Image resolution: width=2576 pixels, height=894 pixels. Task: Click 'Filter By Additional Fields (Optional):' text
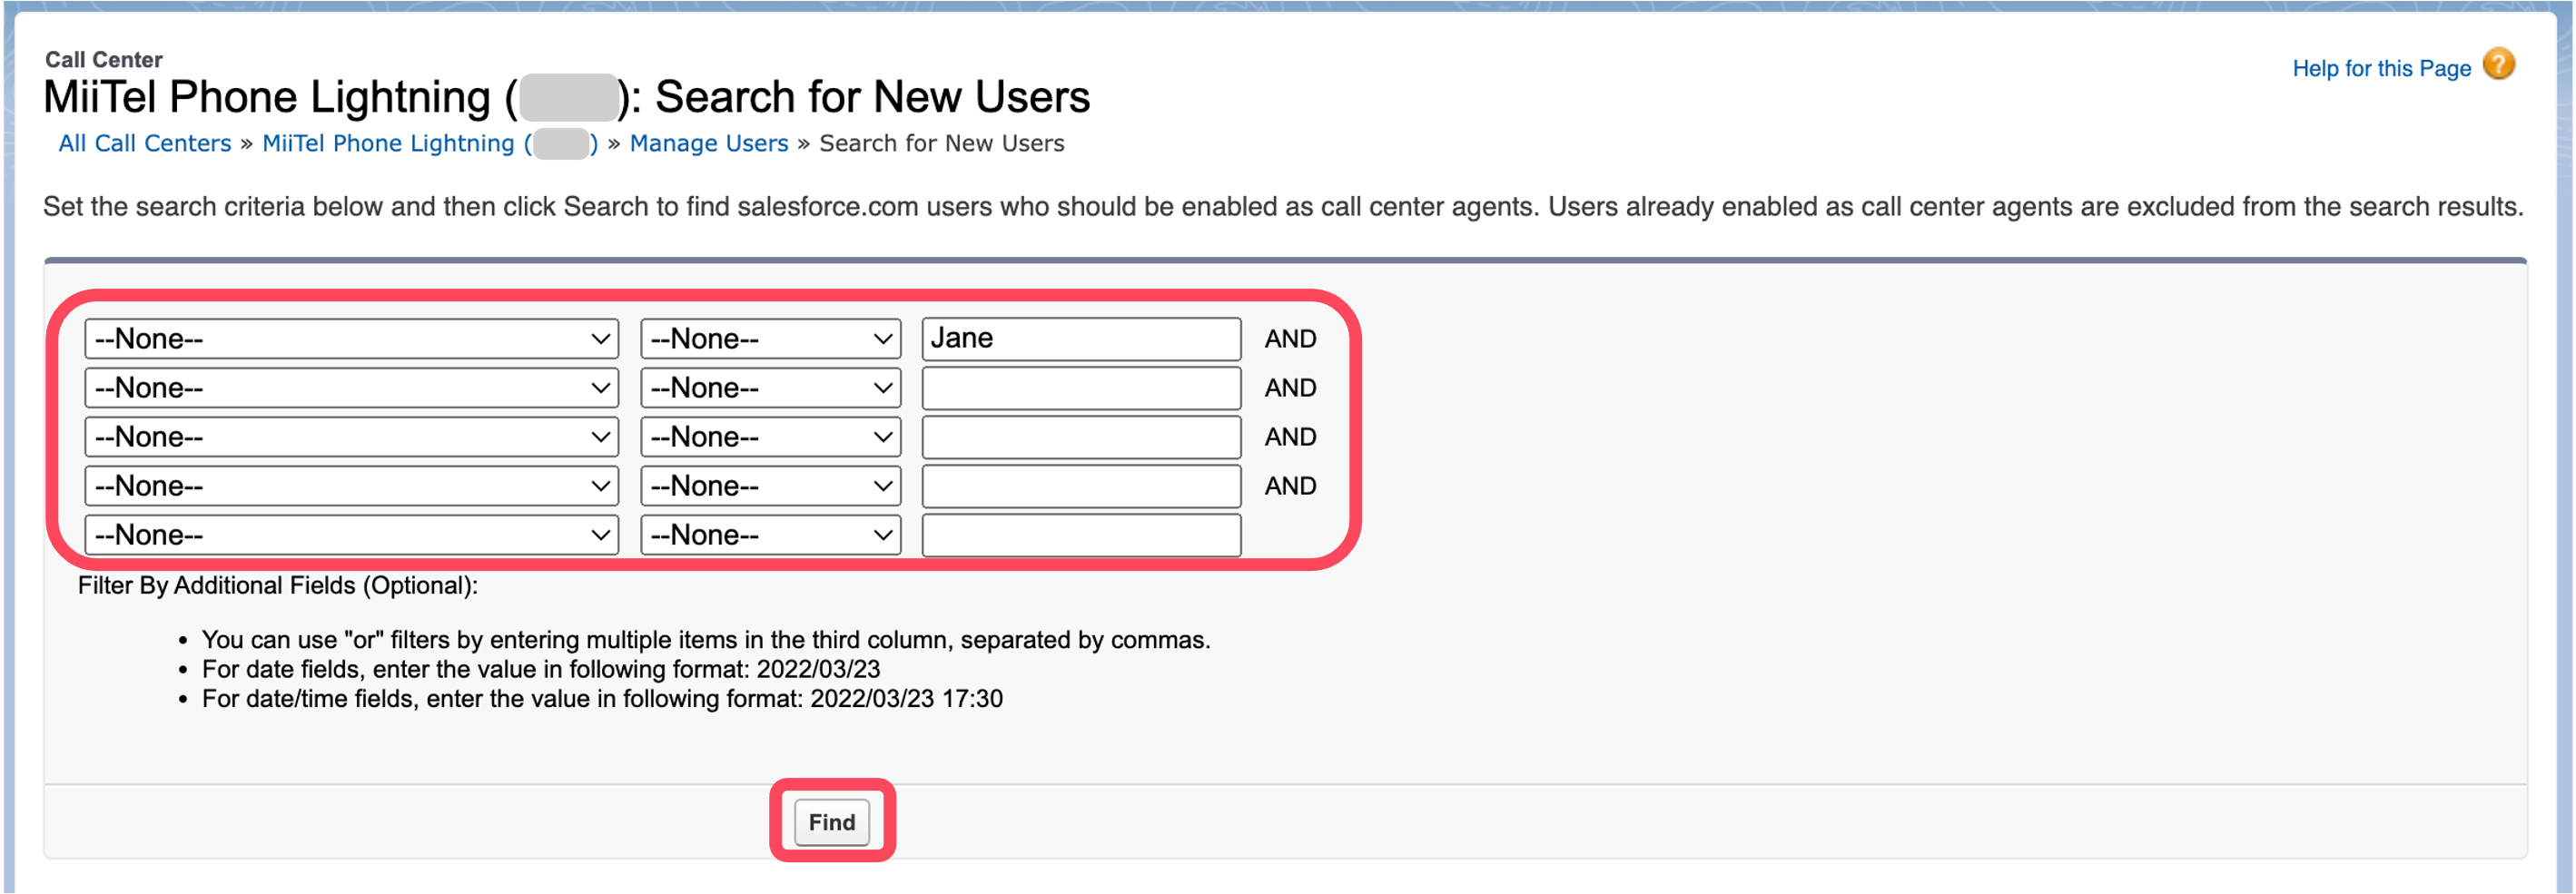(x=278, y=586)
